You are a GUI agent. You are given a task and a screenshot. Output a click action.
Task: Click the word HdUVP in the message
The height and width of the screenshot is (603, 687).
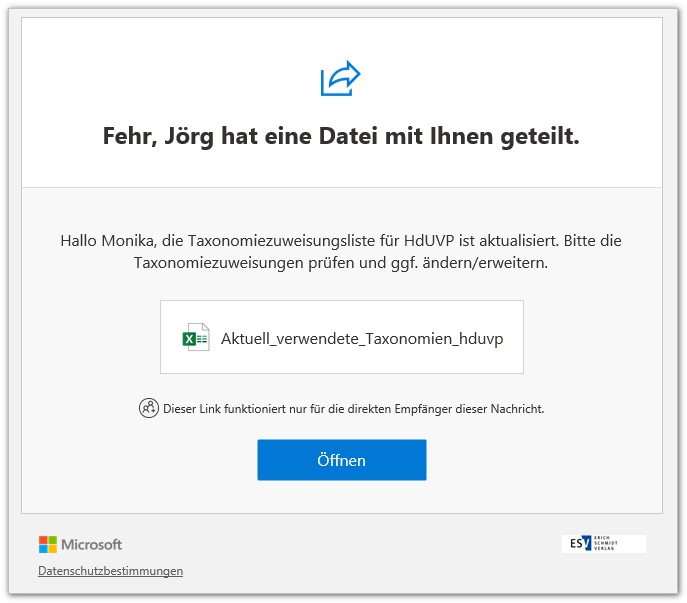(431, 241)
